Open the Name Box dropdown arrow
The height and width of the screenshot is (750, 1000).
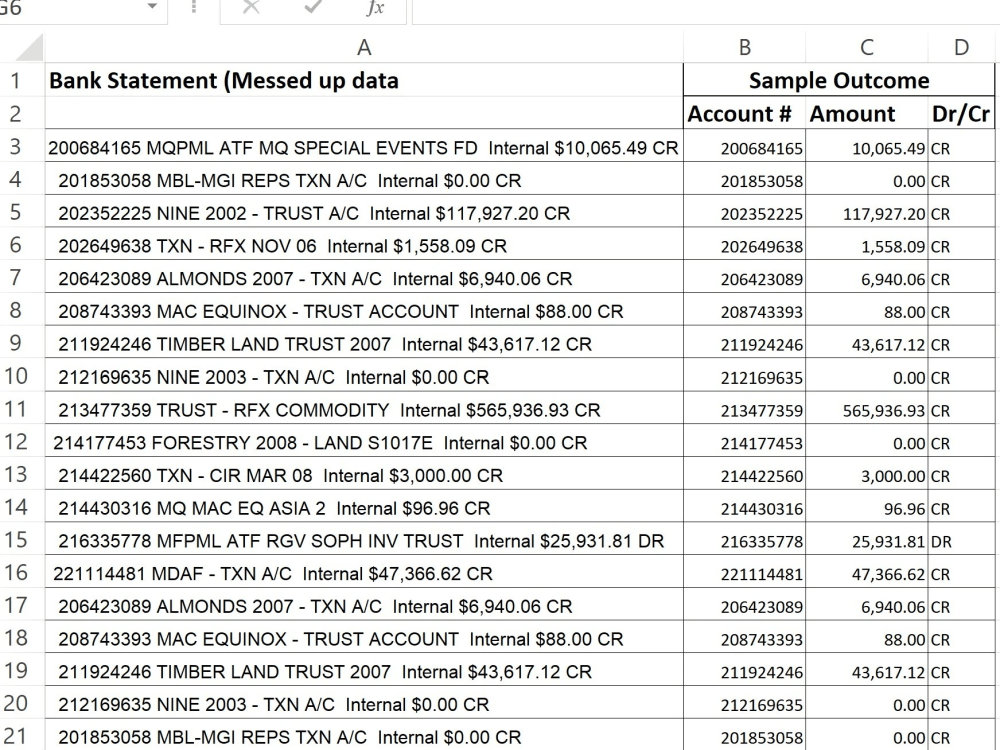[152, 6]
